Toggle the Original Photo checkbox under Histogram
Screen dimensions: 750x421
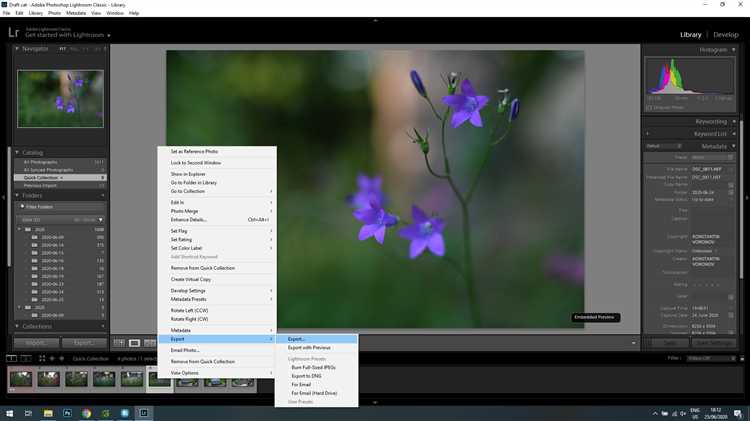[650, 108]
